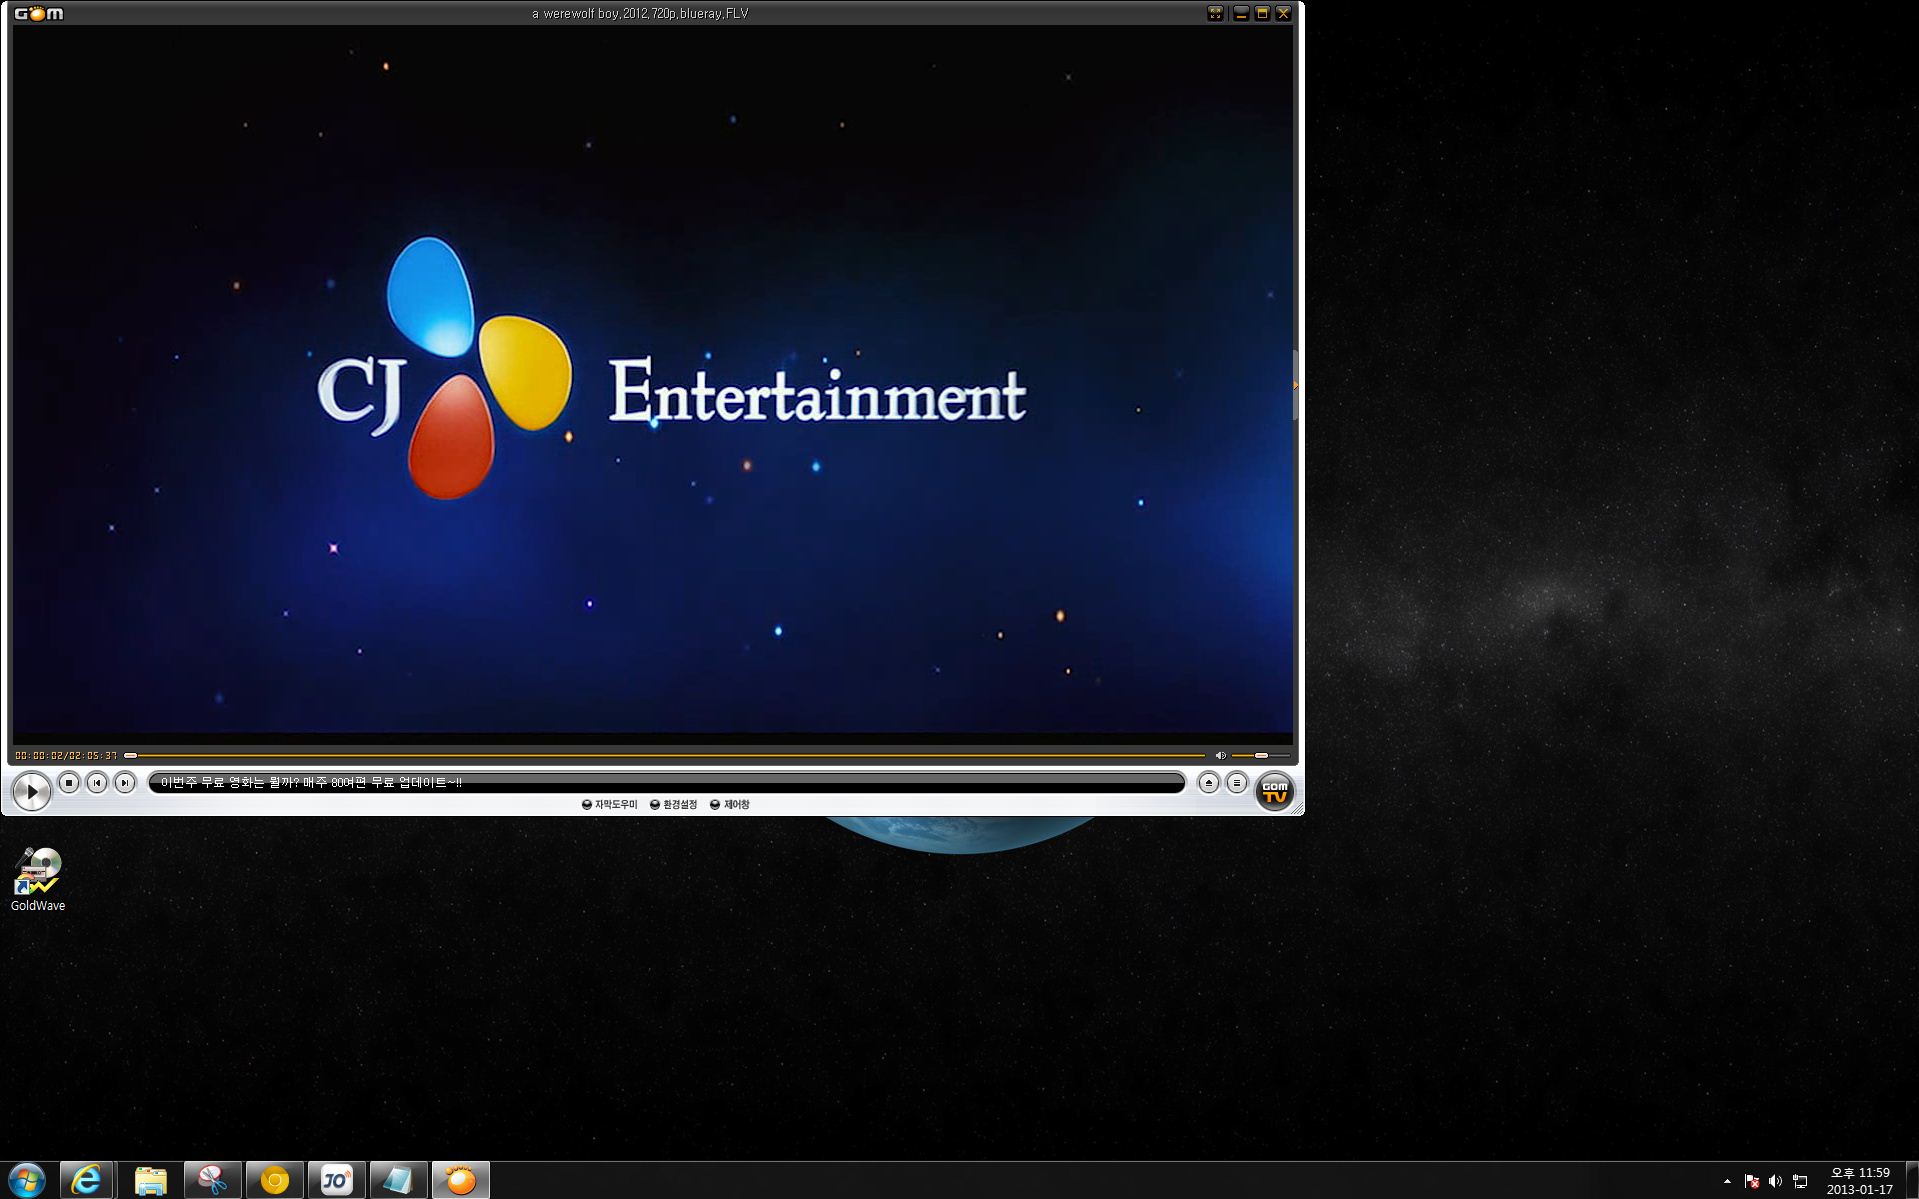
Task: Open the JO app on taskbar
Action: pyautogui.click(x=336, y=1180)
